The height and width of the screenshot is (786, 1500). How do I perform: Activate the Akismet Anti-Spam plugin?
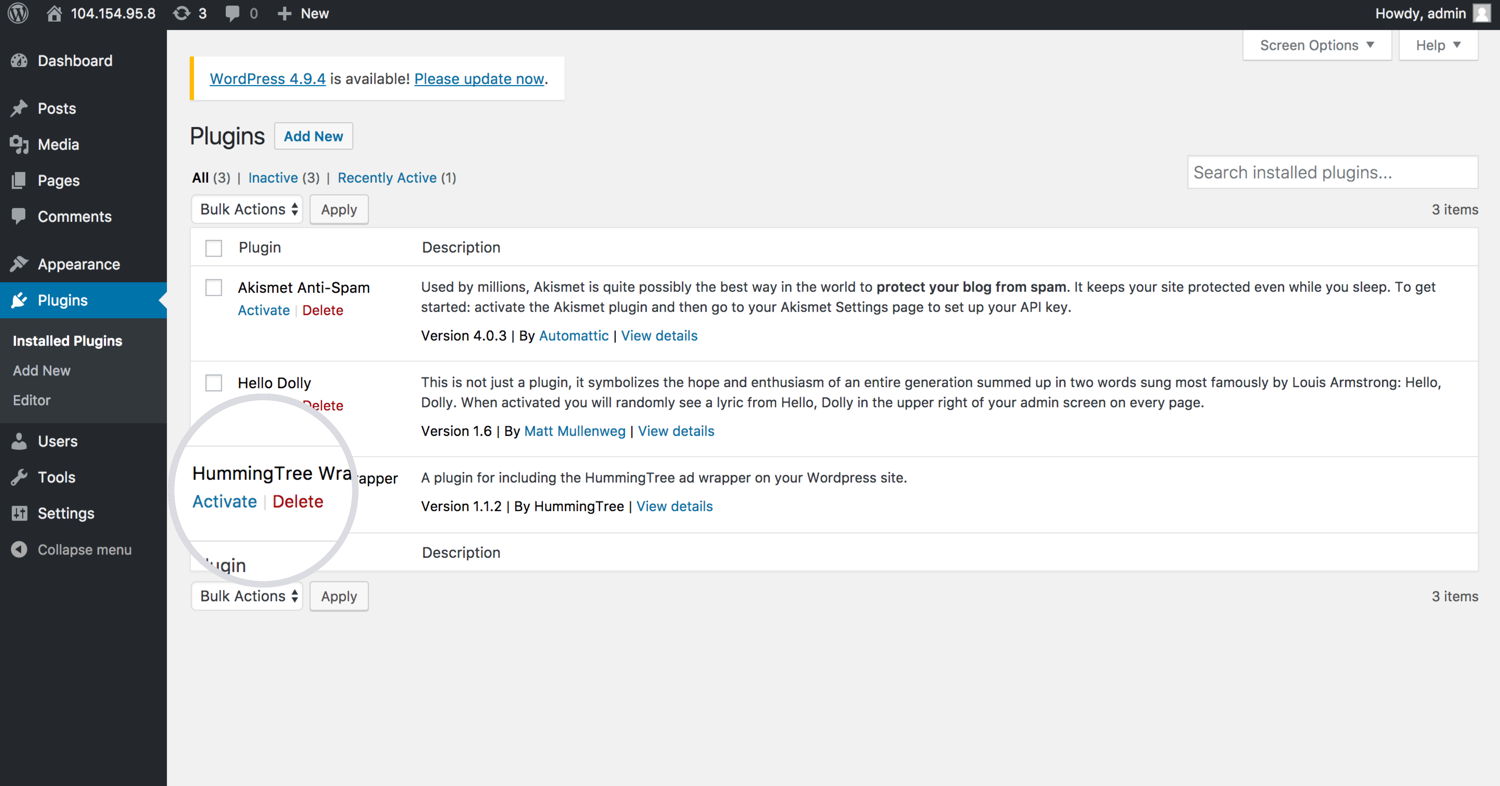[x=264, y=310]
